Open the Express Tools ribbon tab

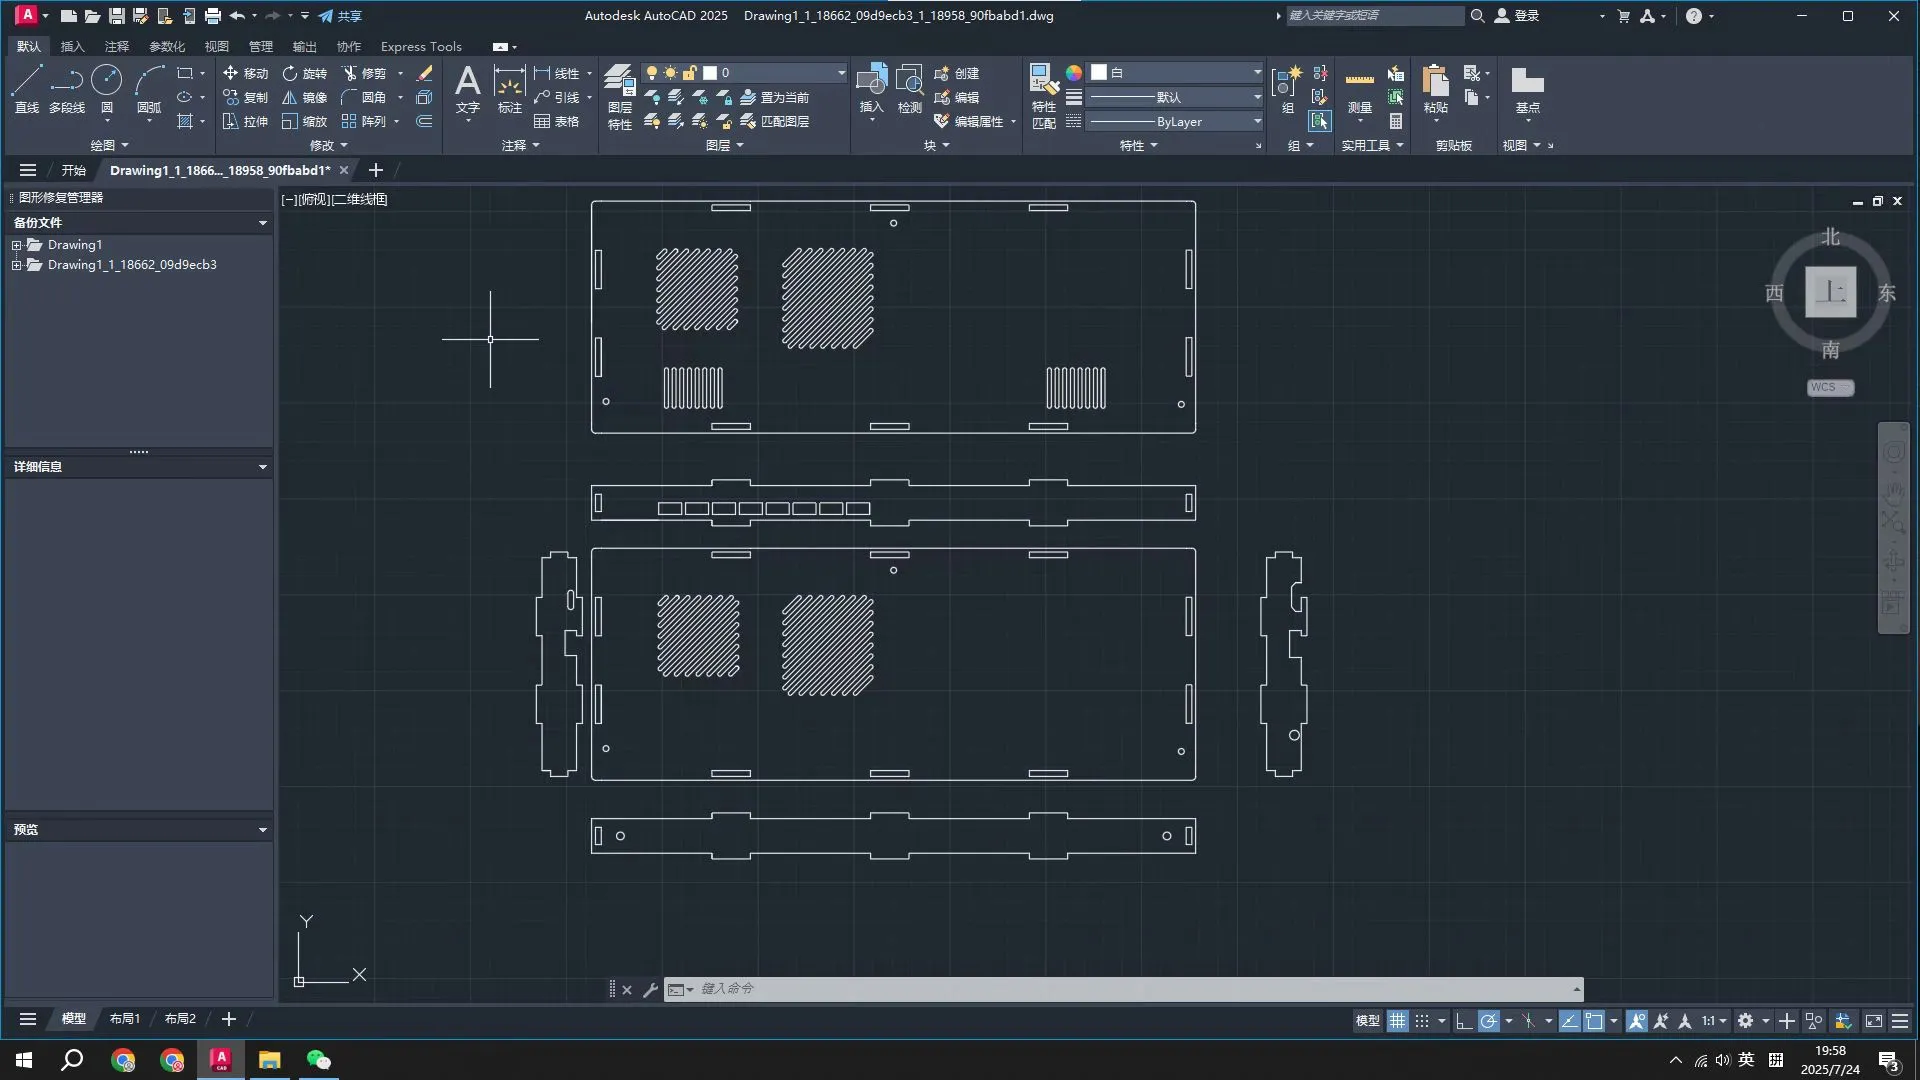coord(421,46)
